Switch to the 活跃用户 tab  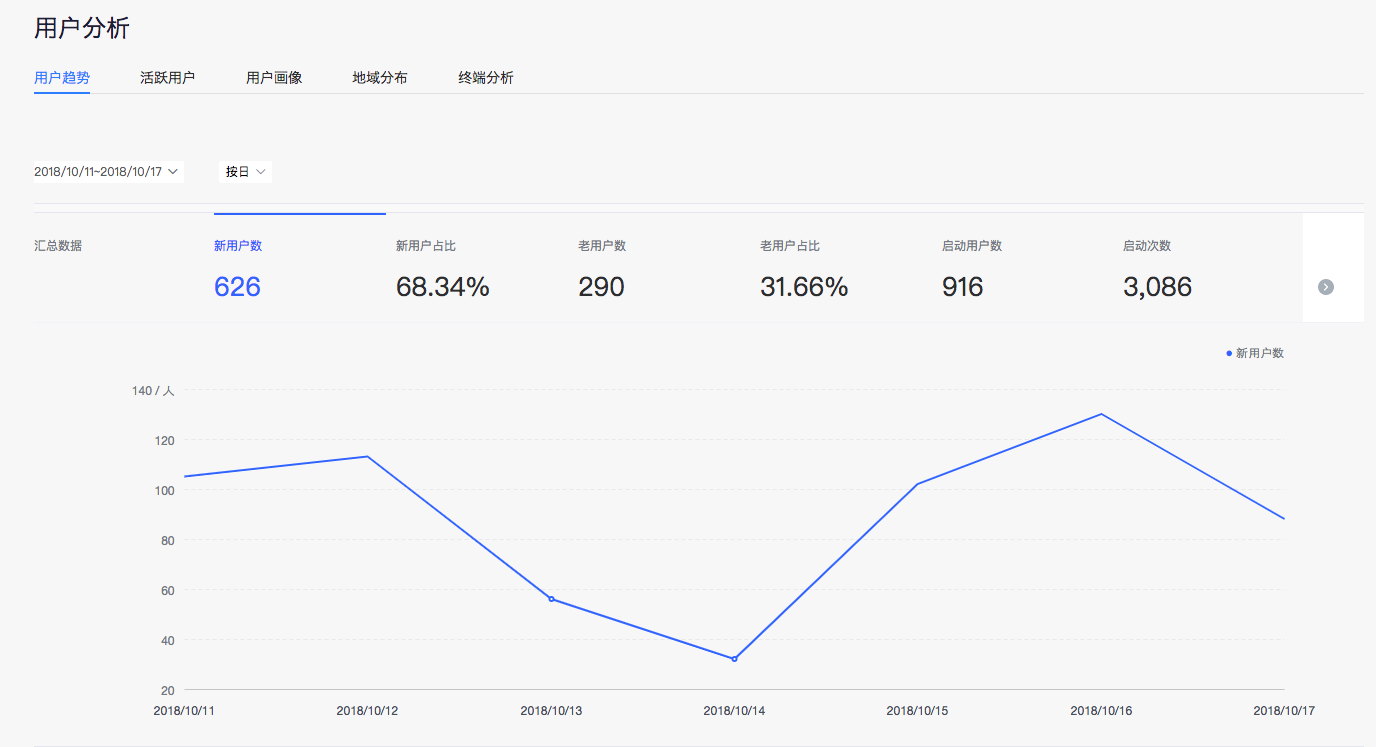click(167, 78)
